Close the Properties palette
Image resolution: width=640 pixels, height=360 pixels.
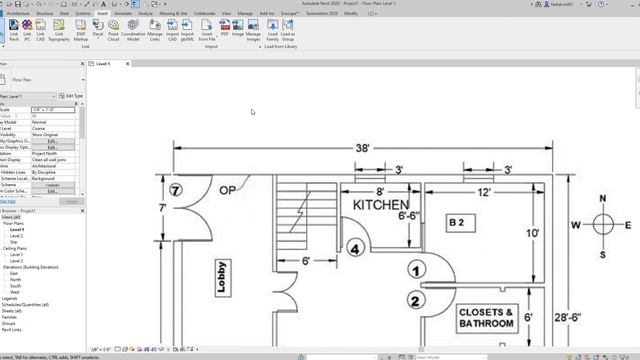(82, 64)
